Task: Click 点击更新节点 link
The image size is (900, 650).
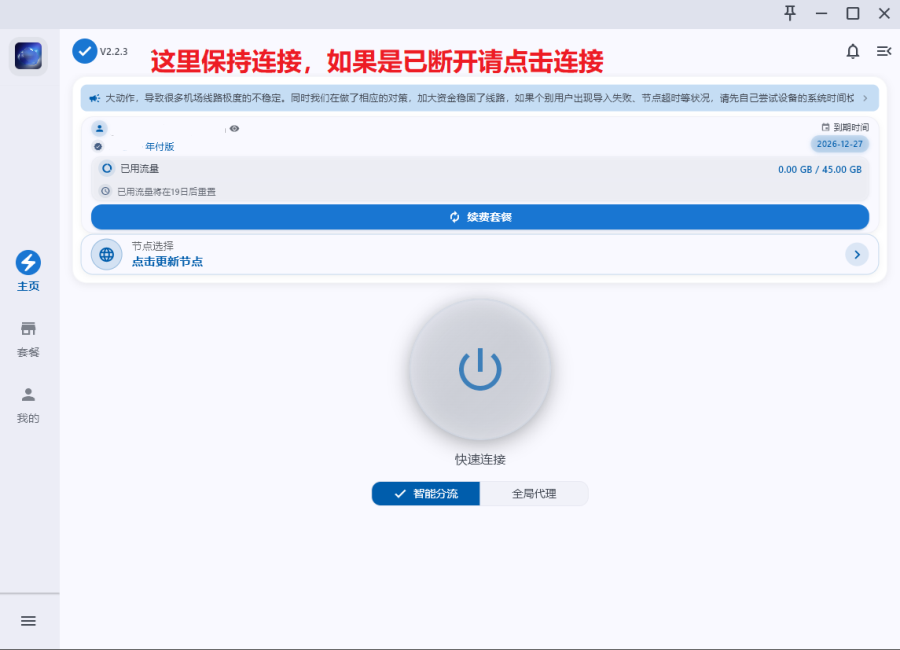Action: click(167, 262)
